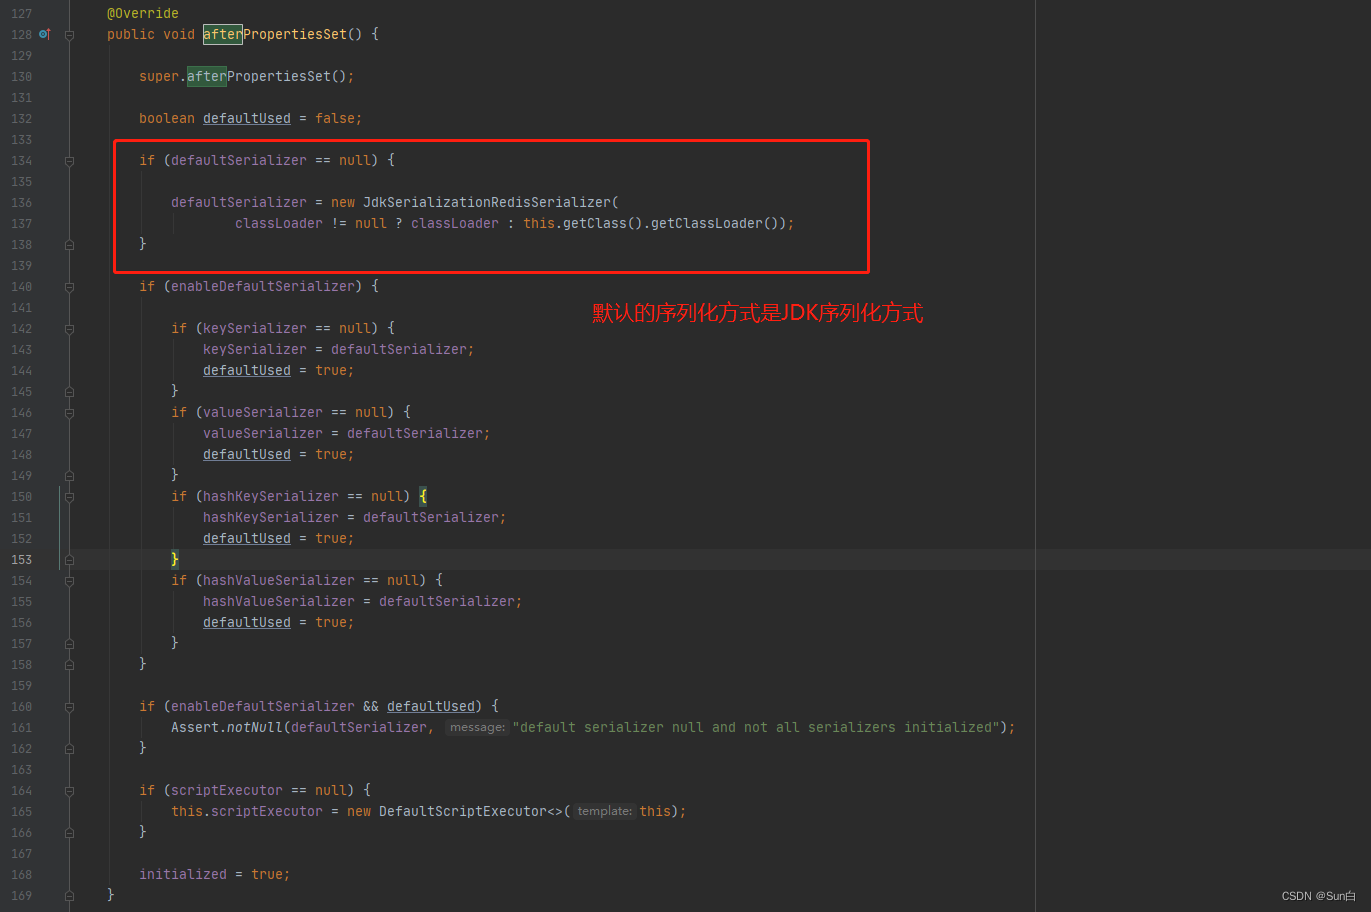This screenshot has height=912, width=1371.
Task: Collapse the Assert.notNull block at line 160
Action: tap(69, 707)
